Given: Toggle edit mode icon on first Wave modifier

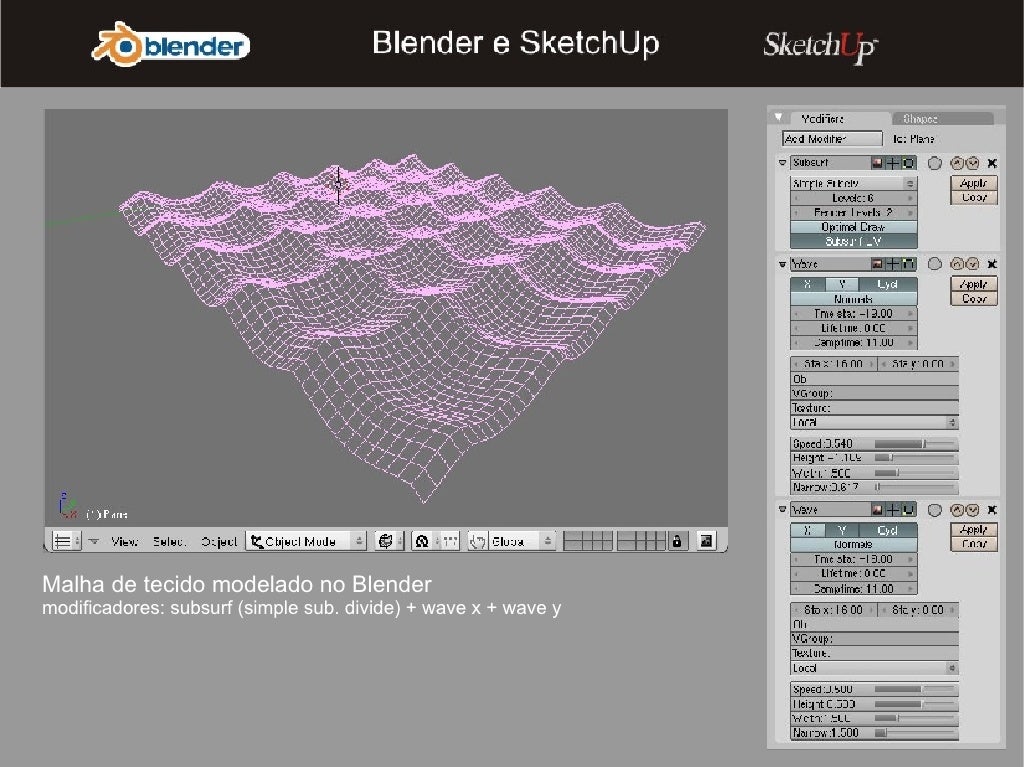Looking at the screenshot, I should click(x=908, y=264).
